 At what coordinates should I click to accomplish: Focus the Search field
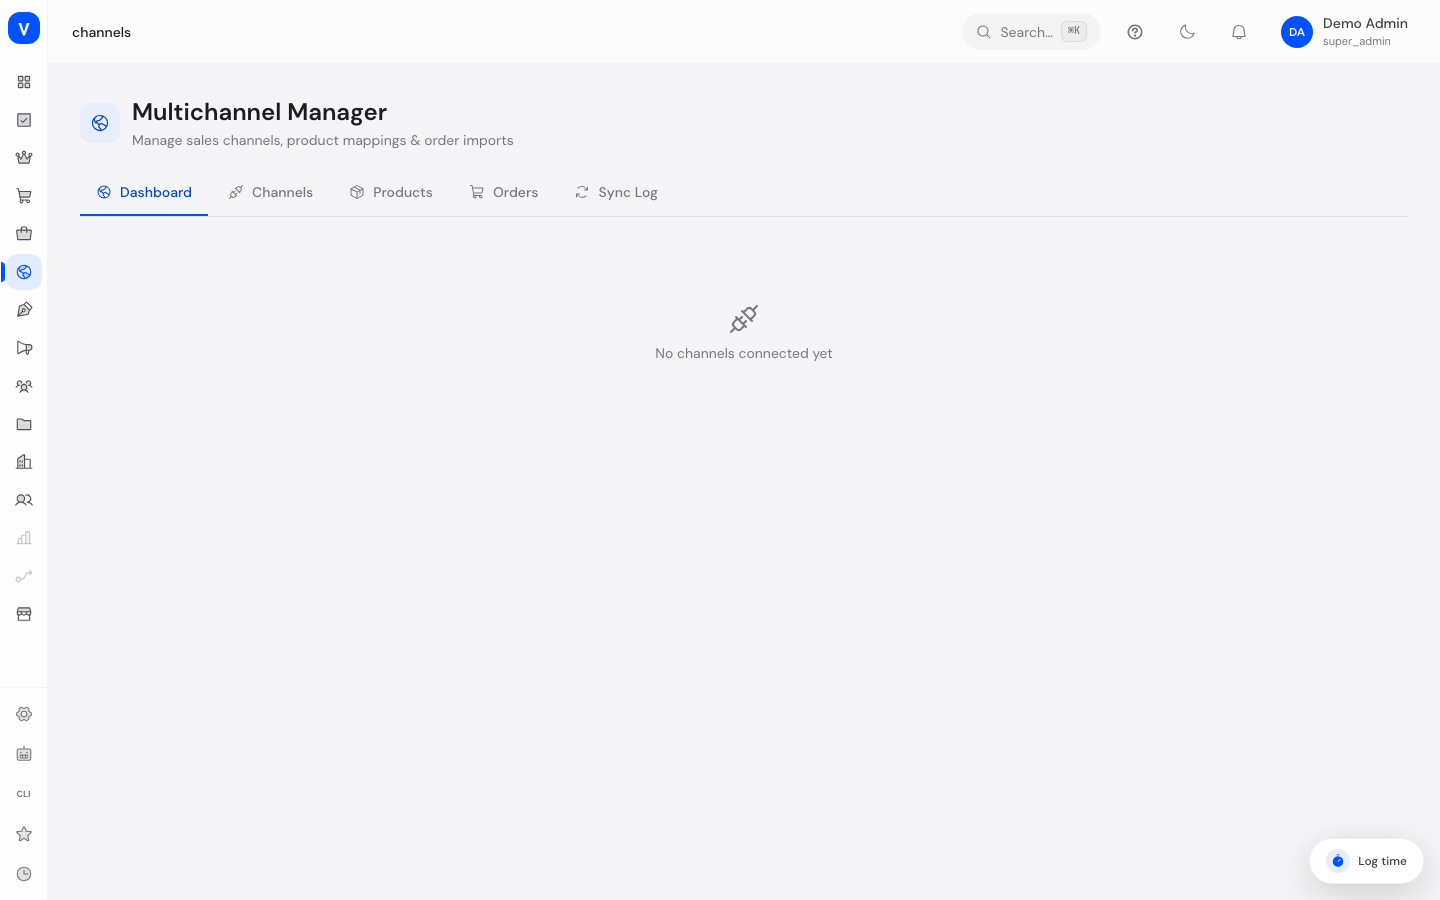click(x=1031, y=32)
